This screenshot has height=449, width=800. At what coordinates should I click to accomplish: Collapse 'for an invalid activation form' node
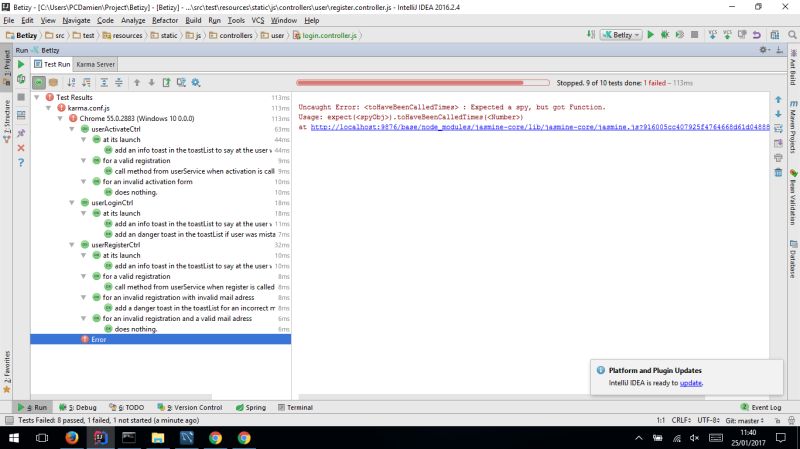click(x=84, y=182)
